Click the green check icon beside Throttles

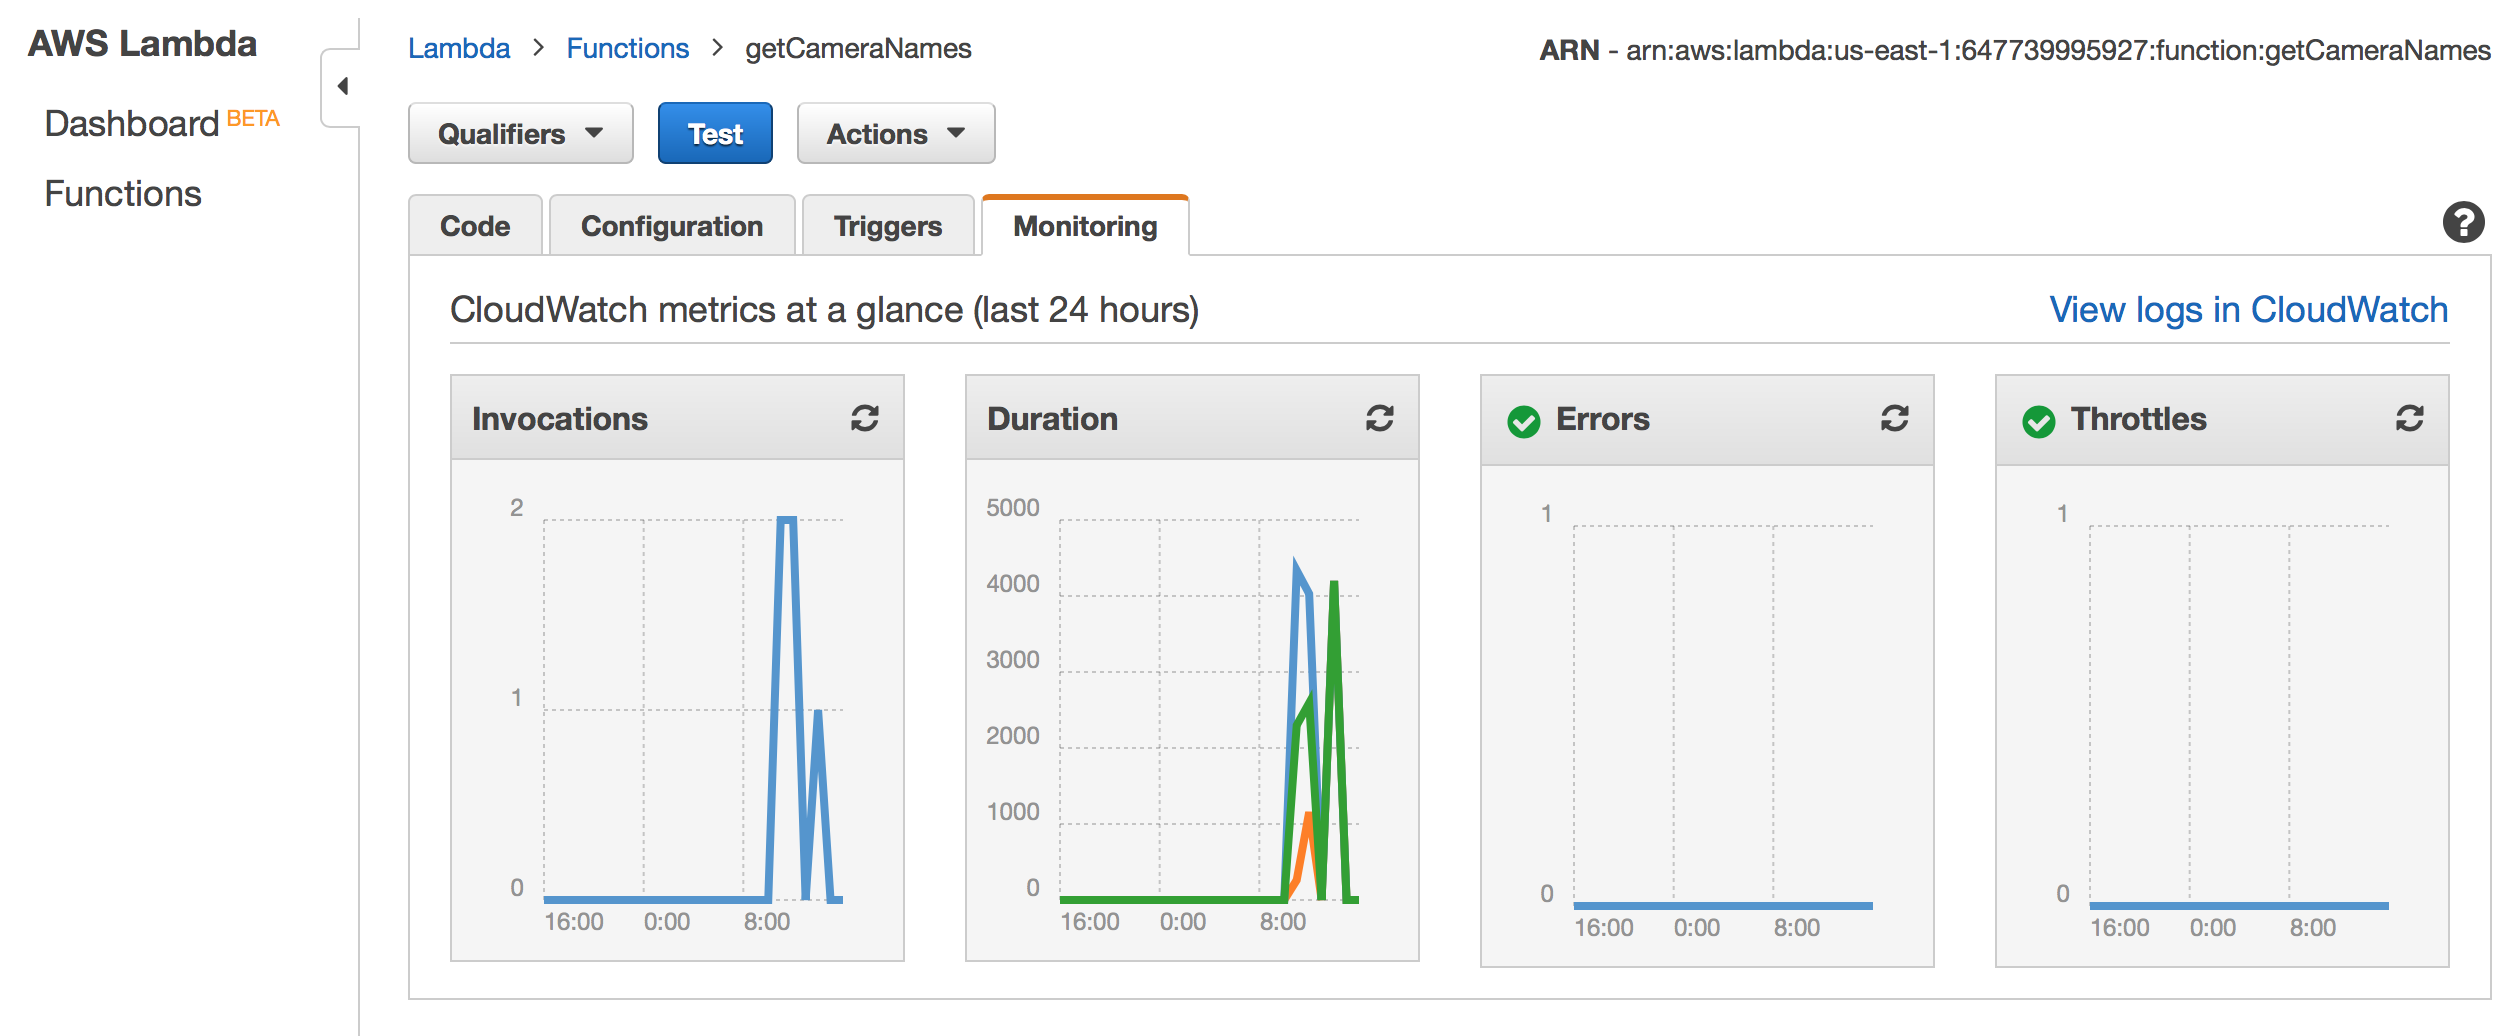point(2039,422)
